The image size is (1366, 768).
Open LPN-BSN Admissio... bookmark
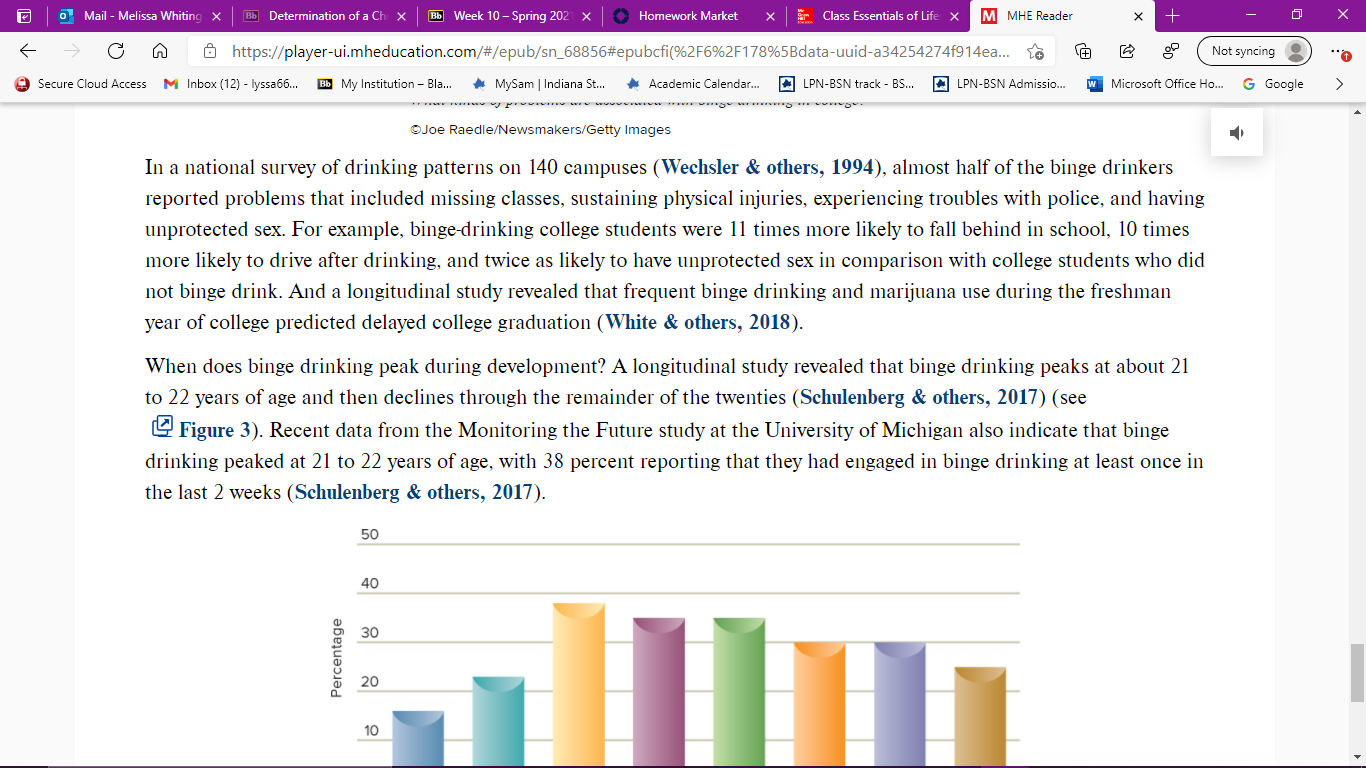coord(1001,84)
